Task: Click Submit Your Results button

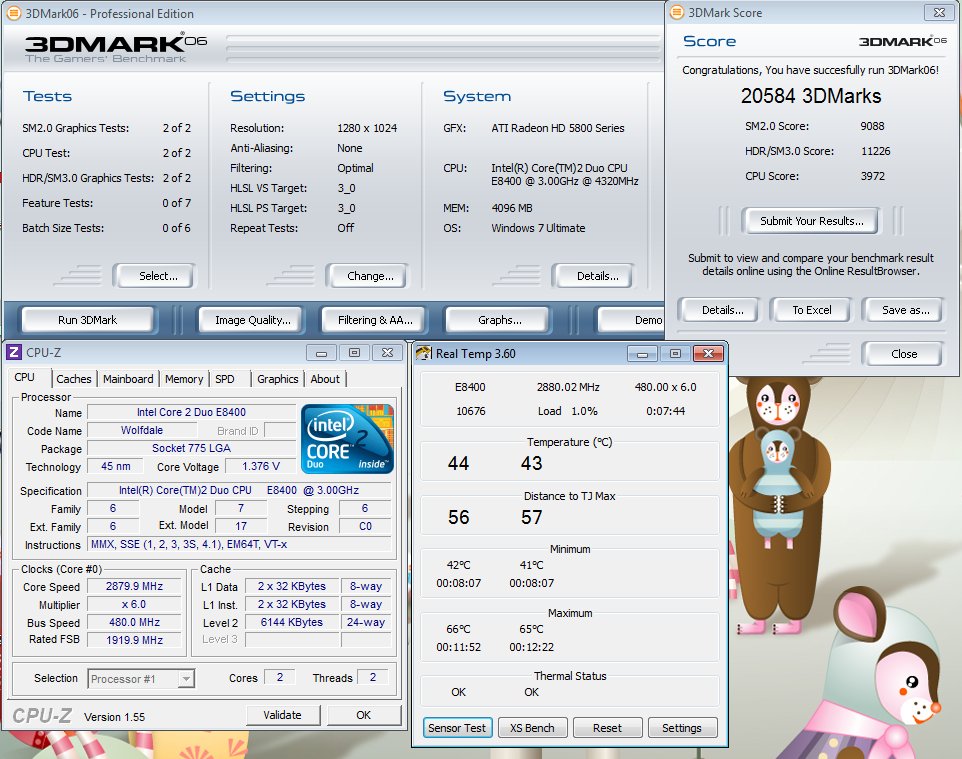Action: click(x=811, y=221)
